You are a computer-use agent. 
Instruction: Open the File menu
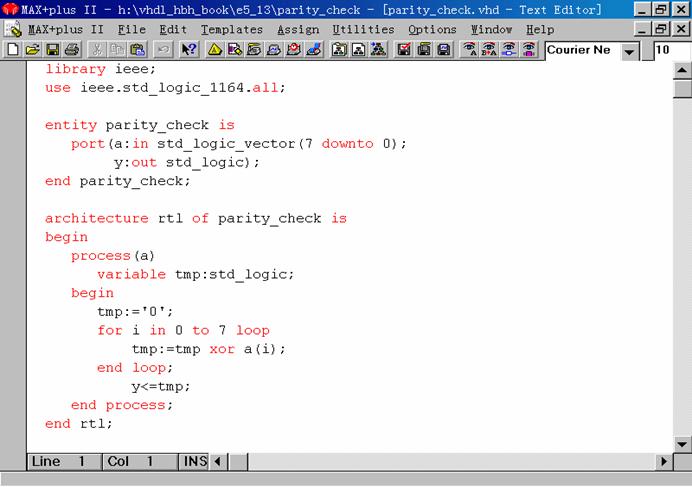132,30
